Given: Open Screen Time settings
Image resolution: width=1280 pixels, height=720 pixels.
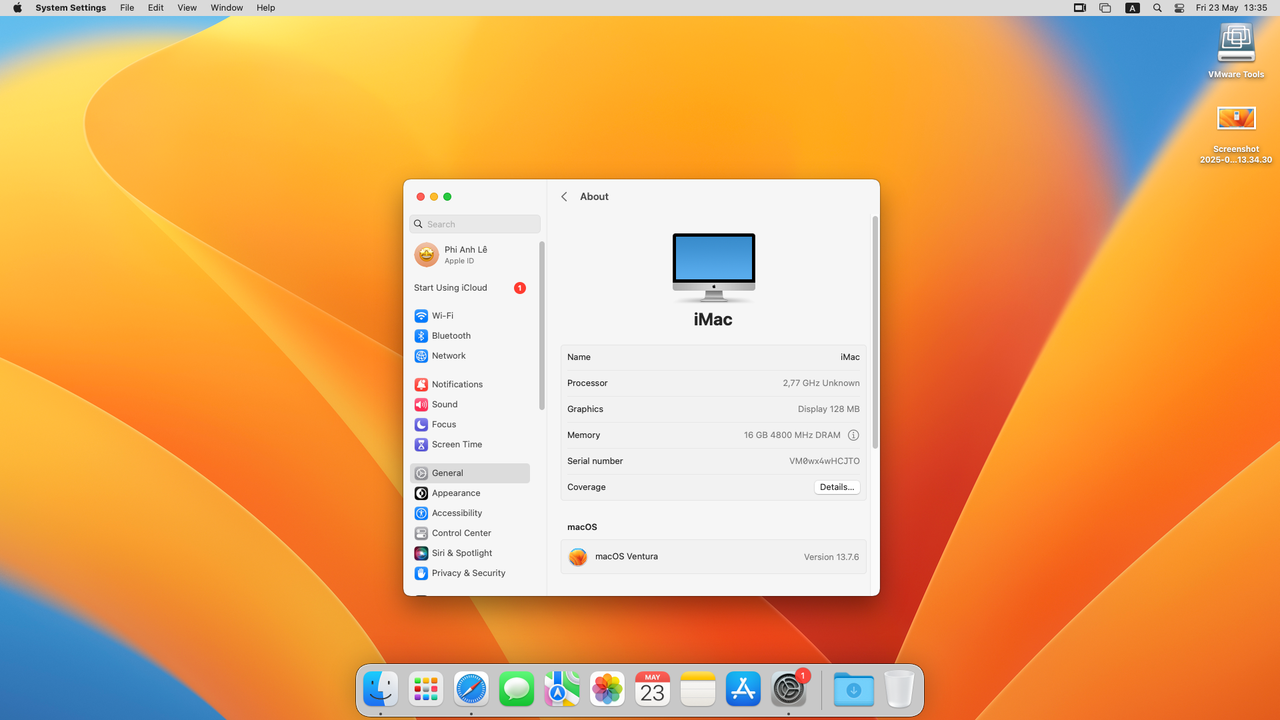Looking at the screenshot, I should click(x=470, y=444).
